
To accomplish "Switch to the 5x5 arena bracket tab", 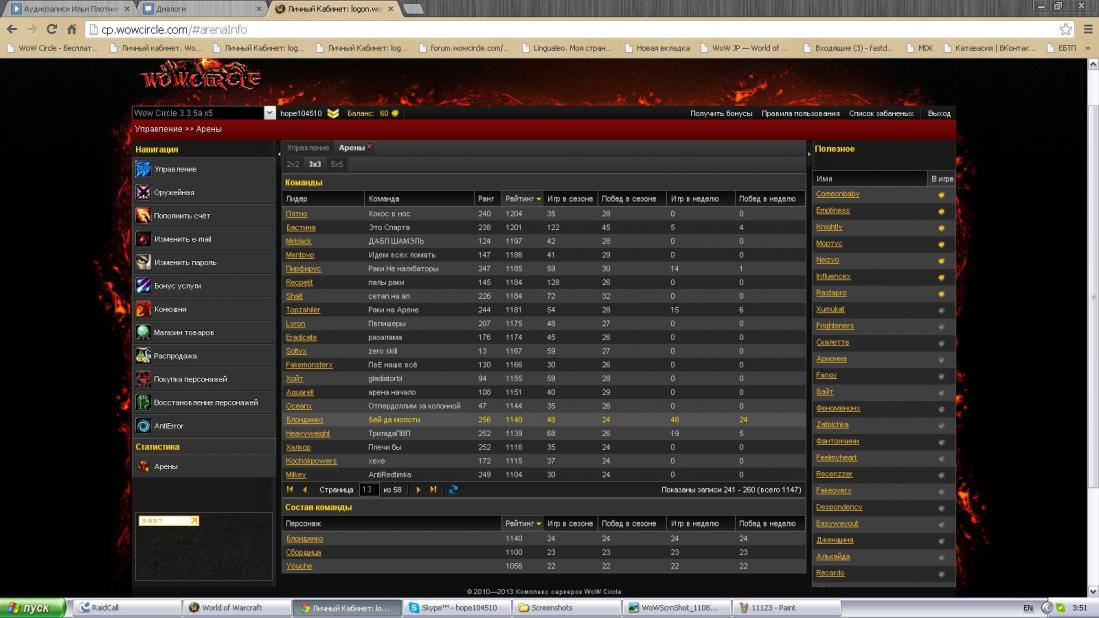I will coord(336,164).
